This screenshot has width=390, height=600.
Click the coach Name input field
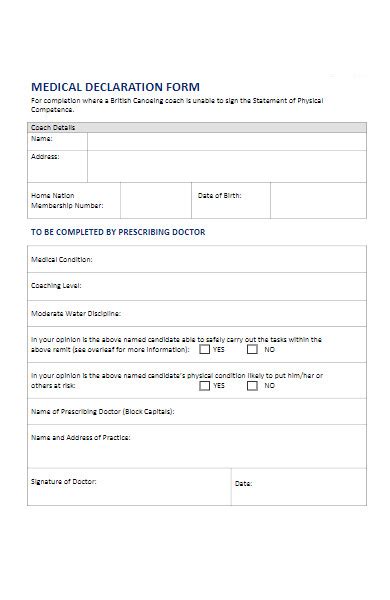227,142
